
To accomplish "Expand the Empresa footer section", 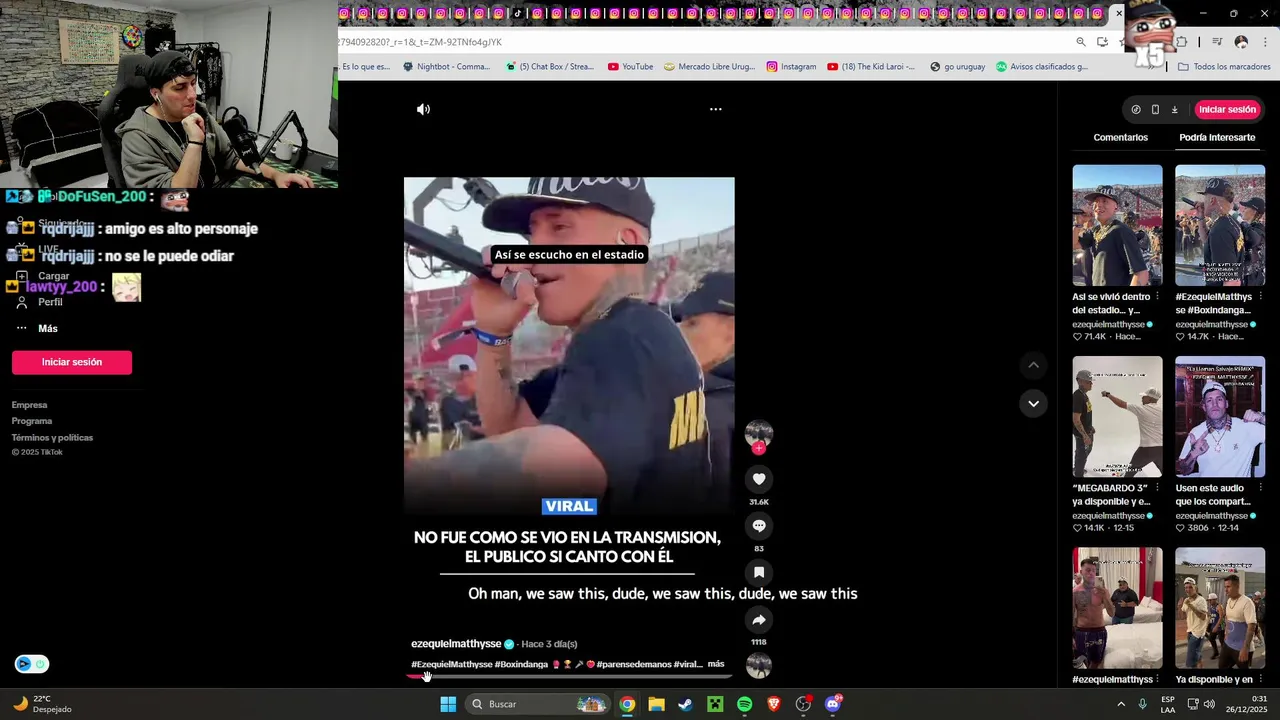I will (x=29, y=405).
